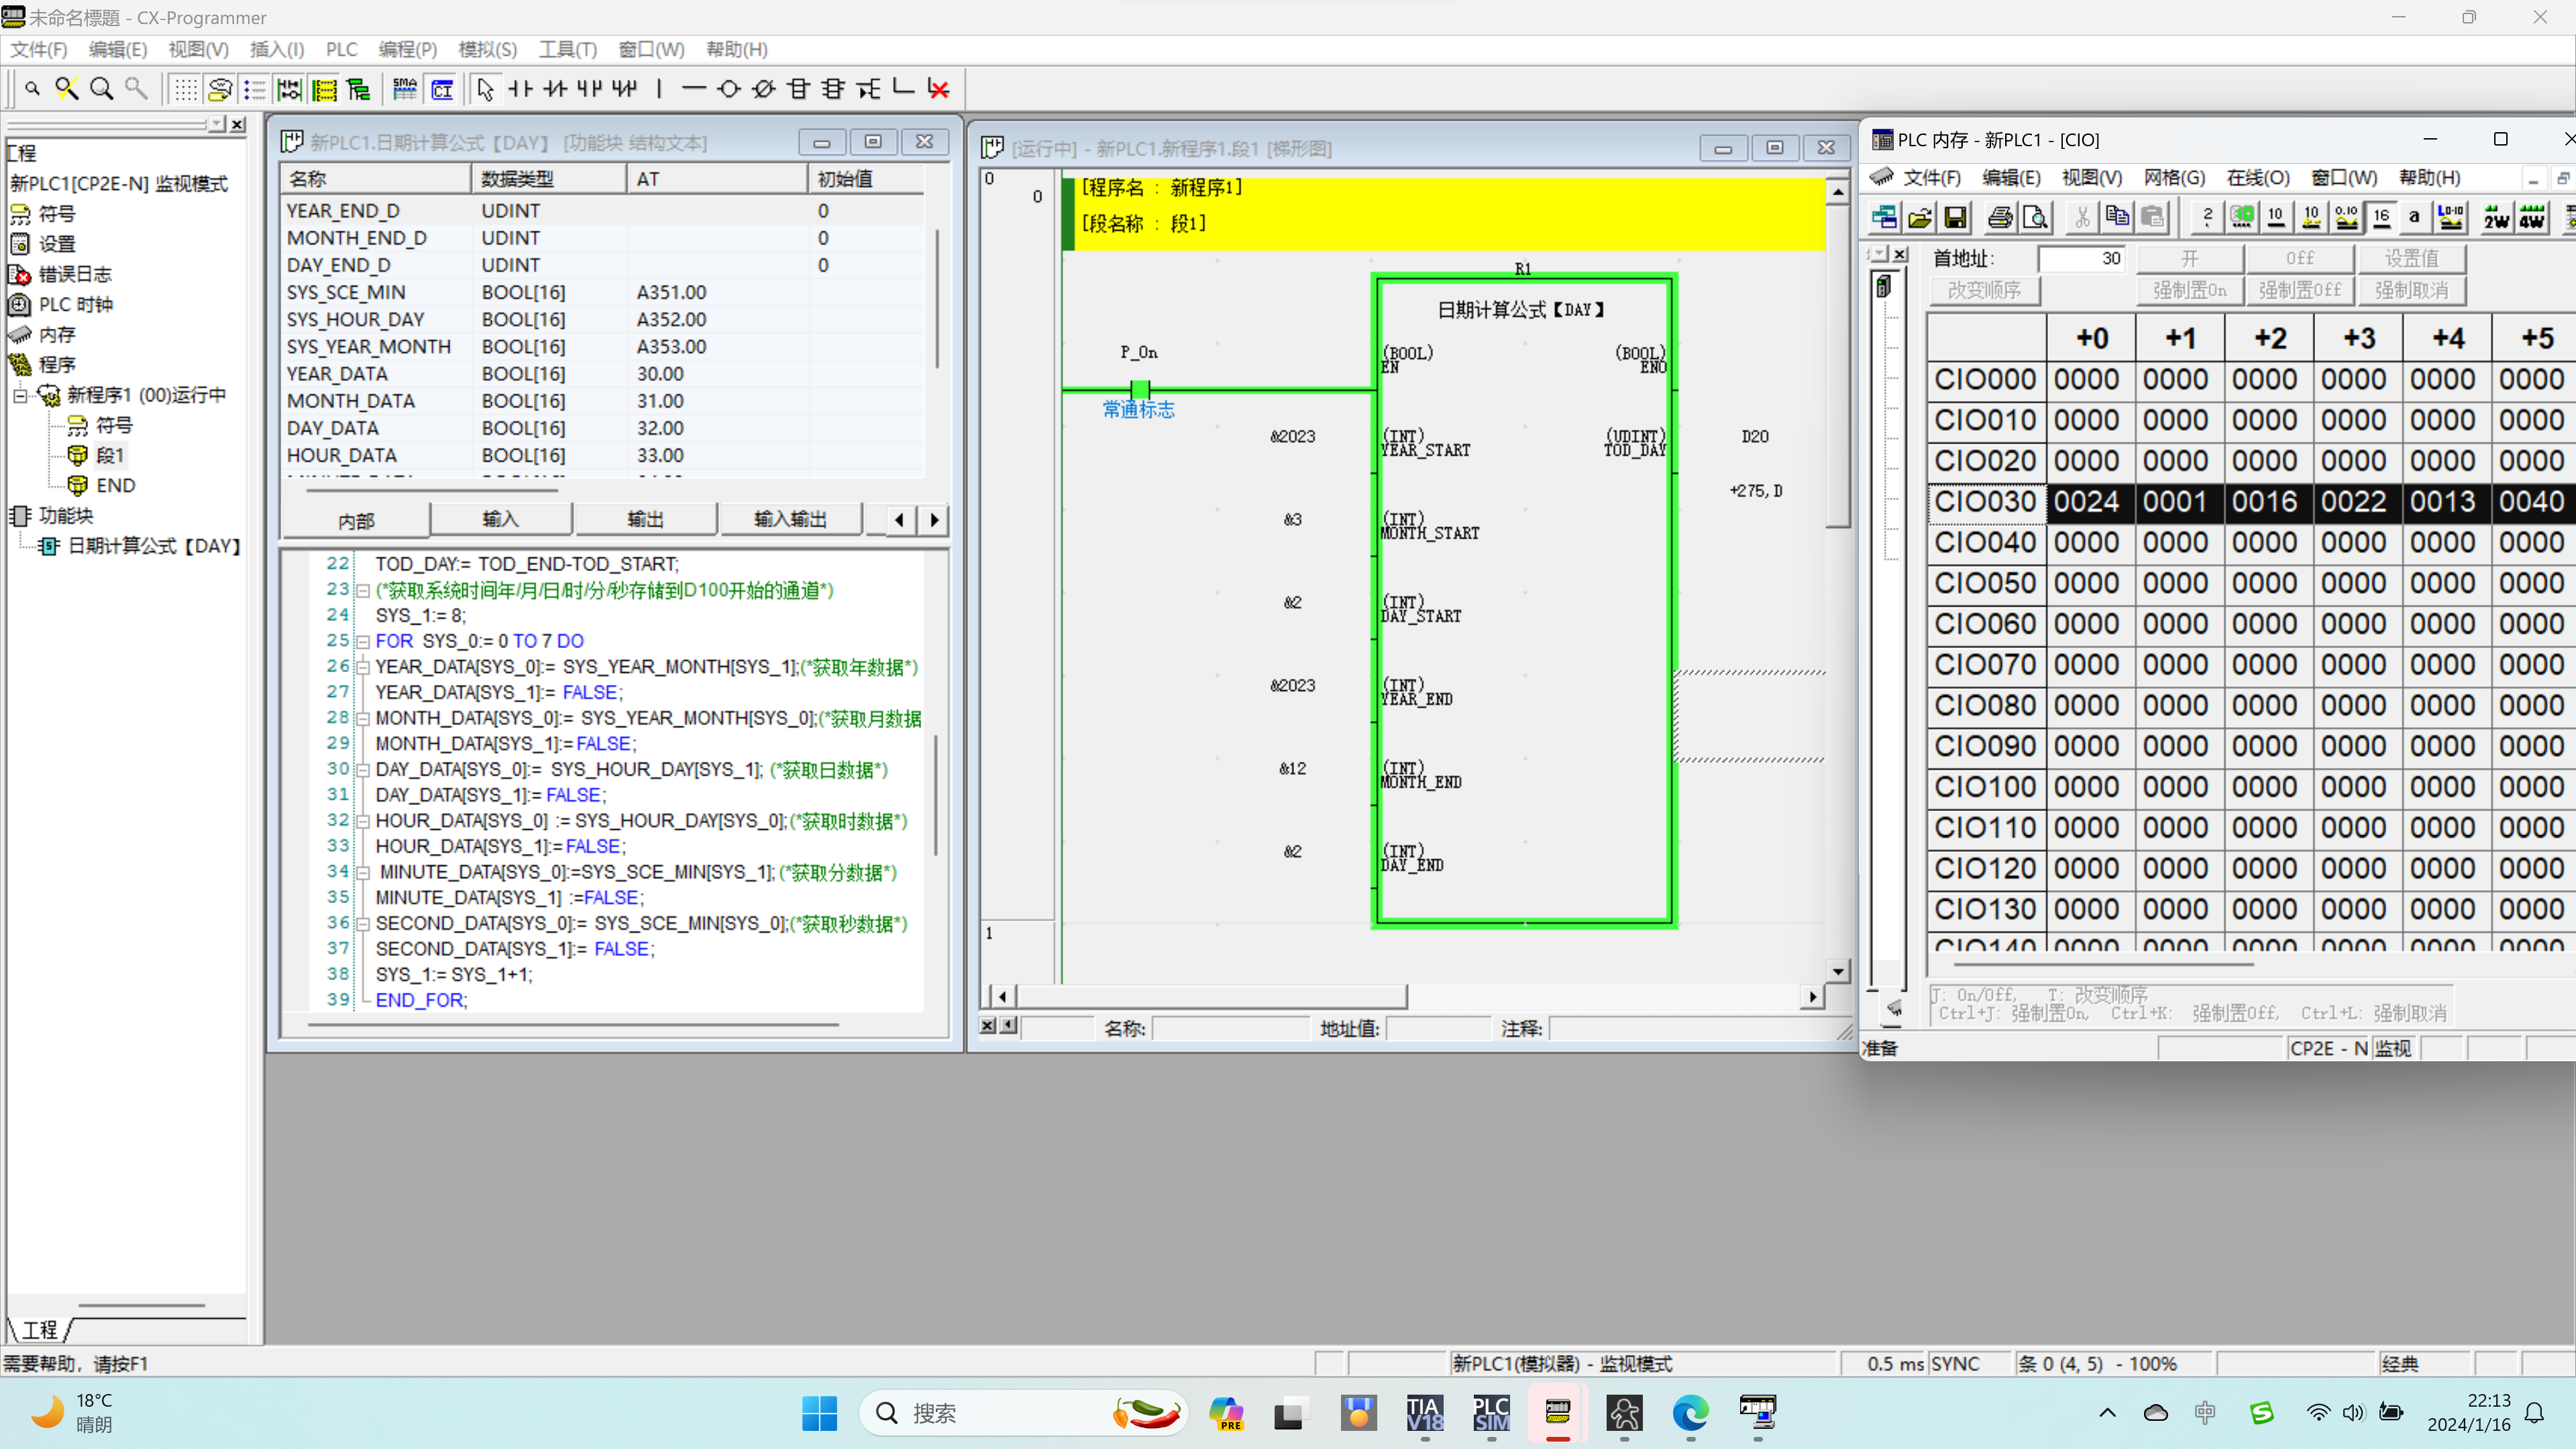Collapse the FOR loop at line 25
This screenshot has height=1449, width=2576.
click(364, 641)
